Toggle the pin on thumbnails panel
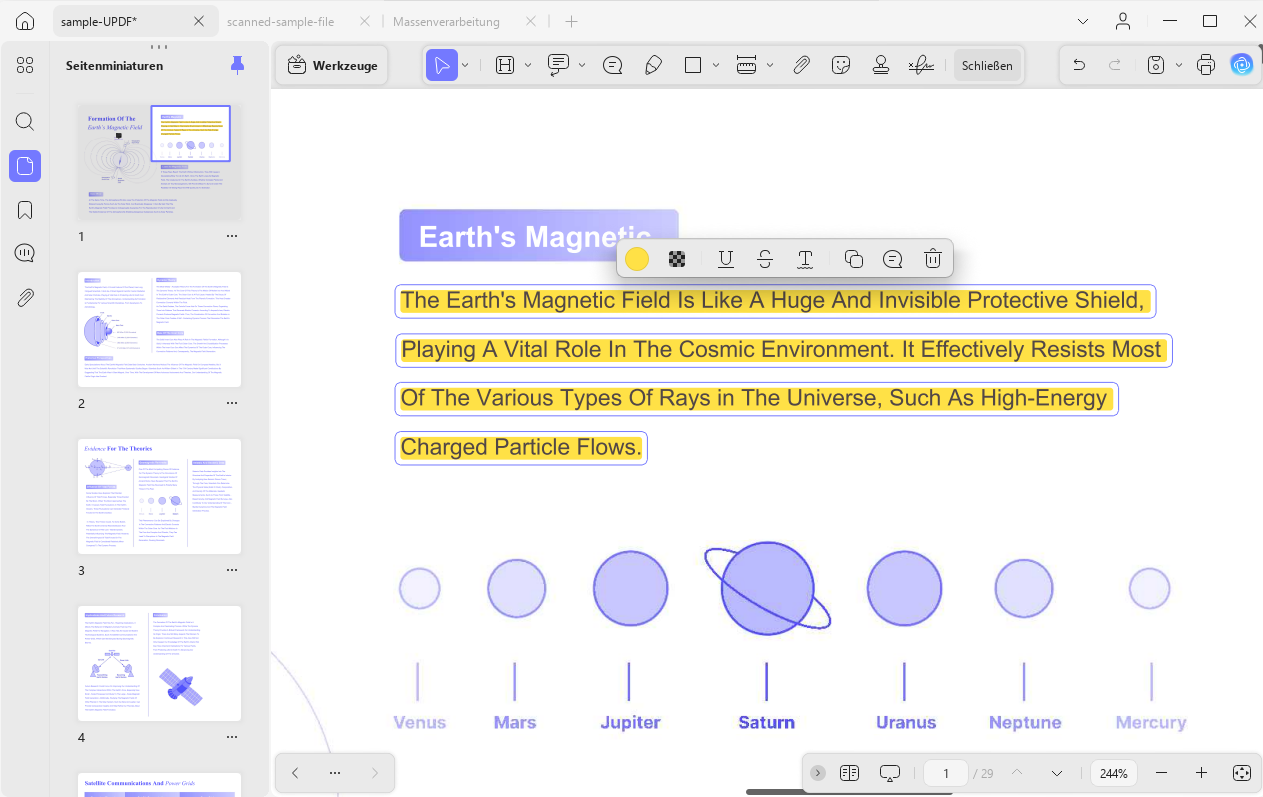 (x=237, y=65)
